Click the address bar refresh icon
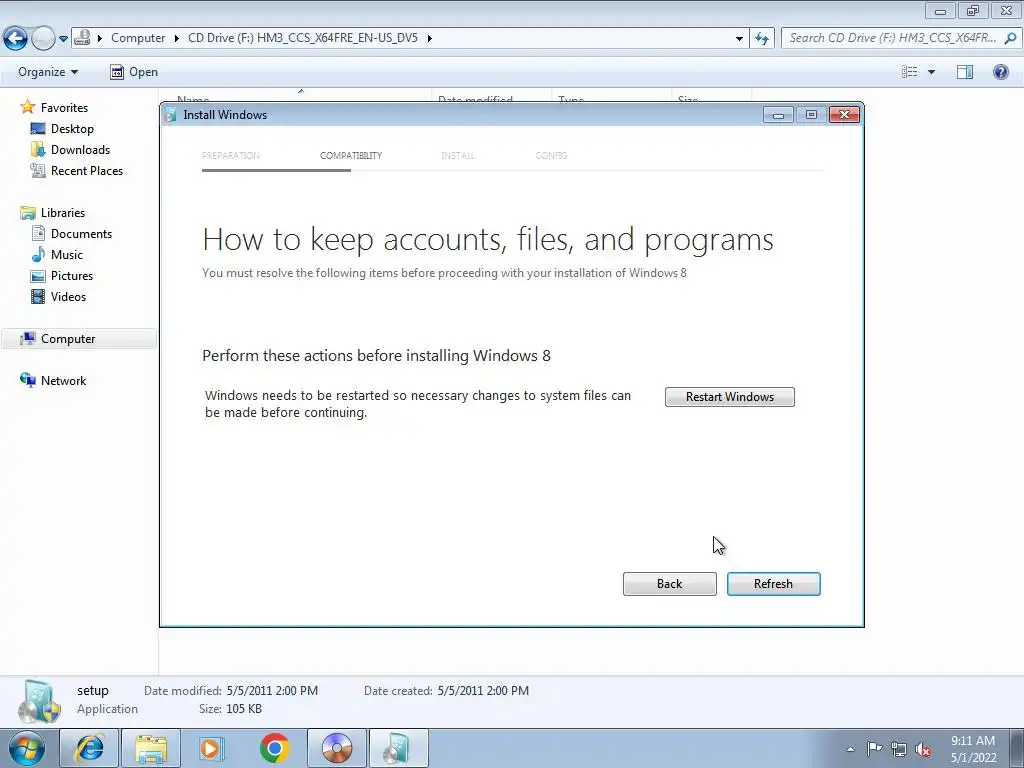The height and width of the screenshot is (768, 1024). tap(761, 39)
